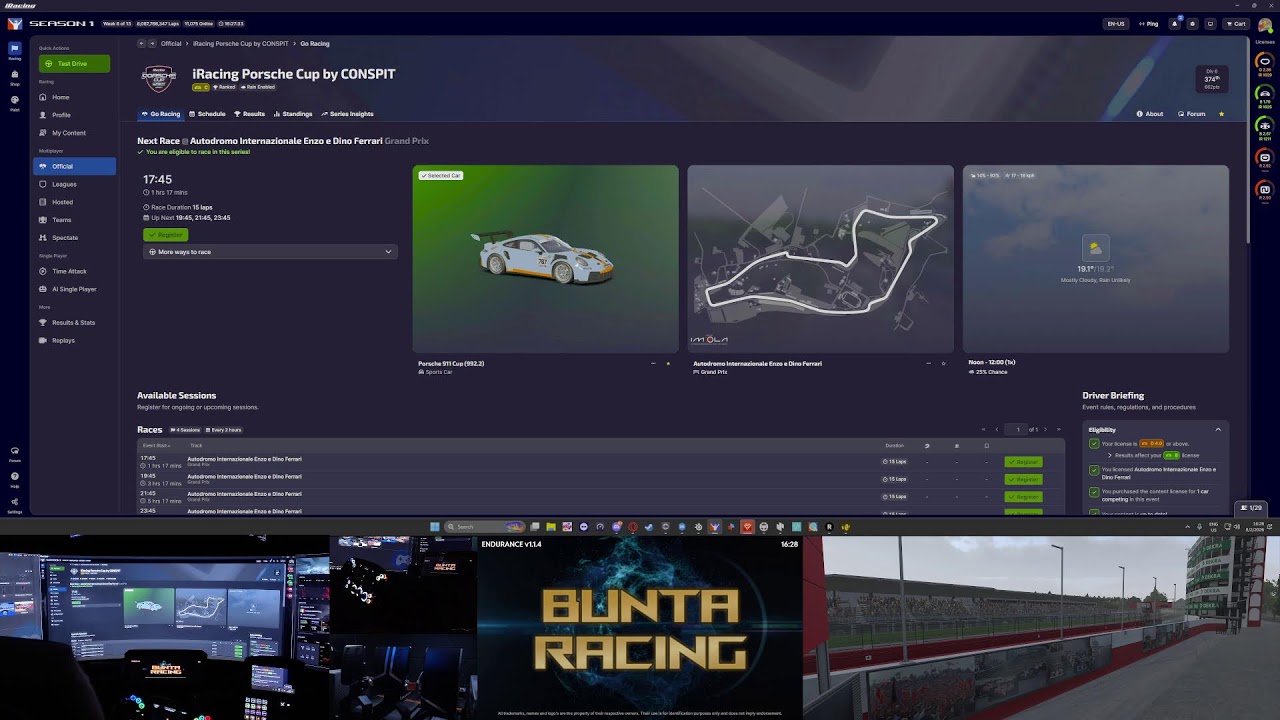Favorite the Porsche 911 Cup car star
The image size is (1280, 720).
pyautogui.click(x=668, y=363)
